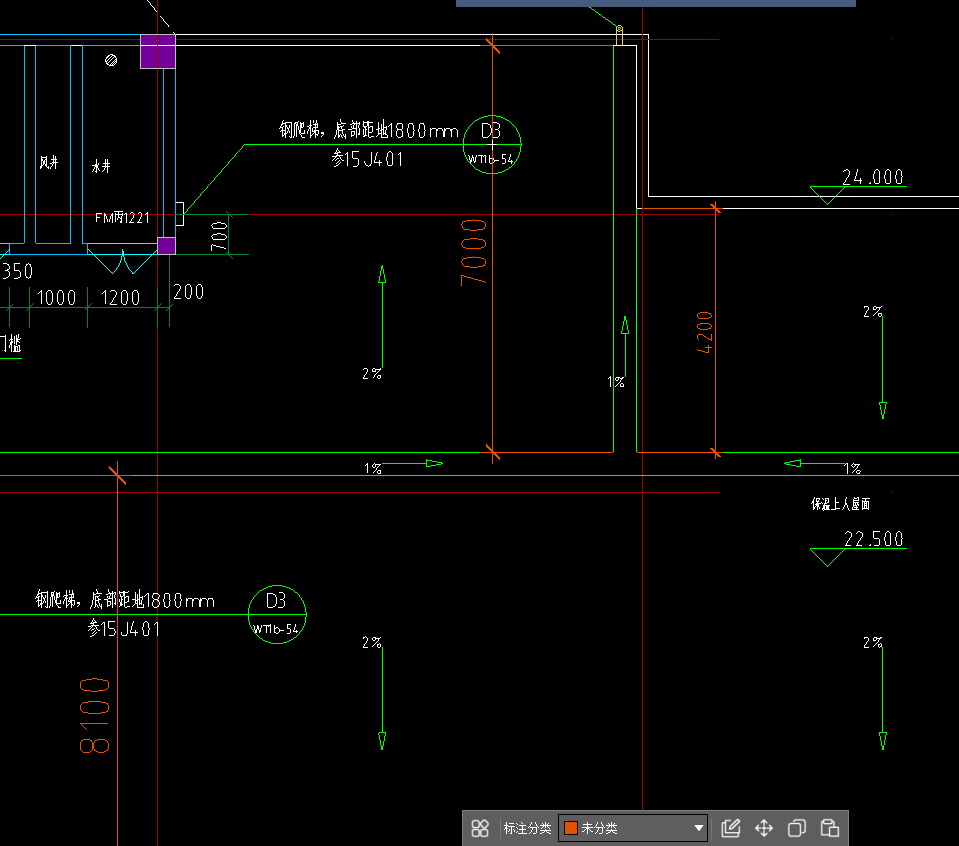Select the orange 8100 dimension text
This screenshot has width=959, height=846.
tap(94, 715)
